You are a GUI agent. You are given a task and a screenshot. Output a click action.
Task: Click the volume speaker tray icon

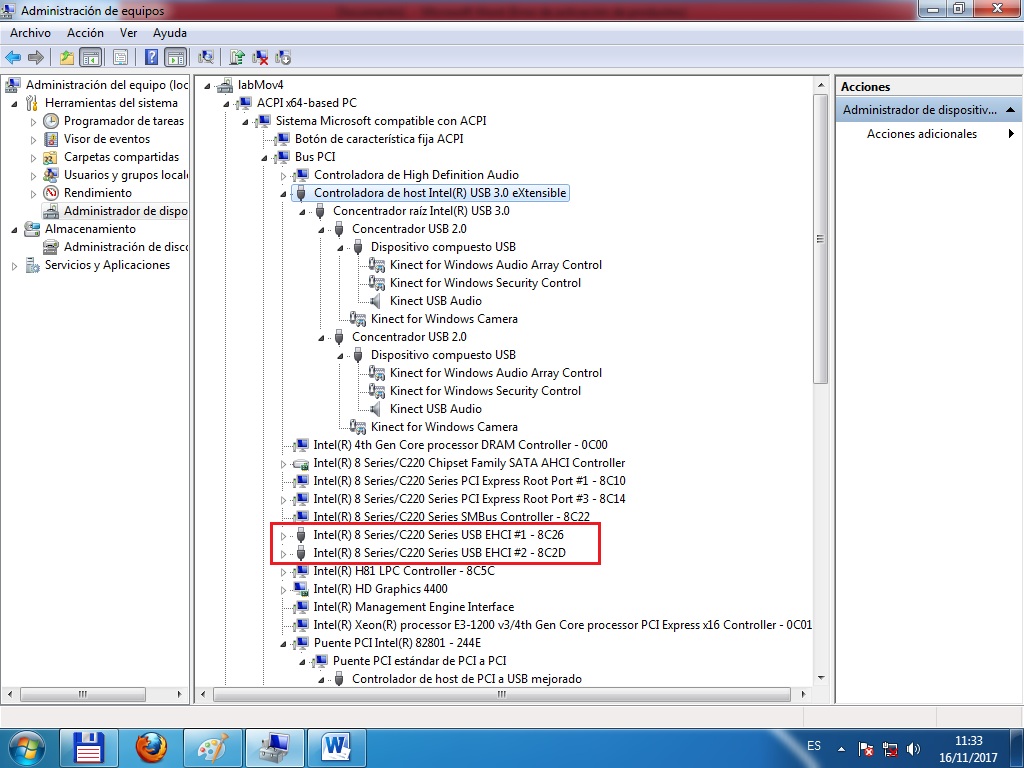pyautogui.click(x=913, y=748)
